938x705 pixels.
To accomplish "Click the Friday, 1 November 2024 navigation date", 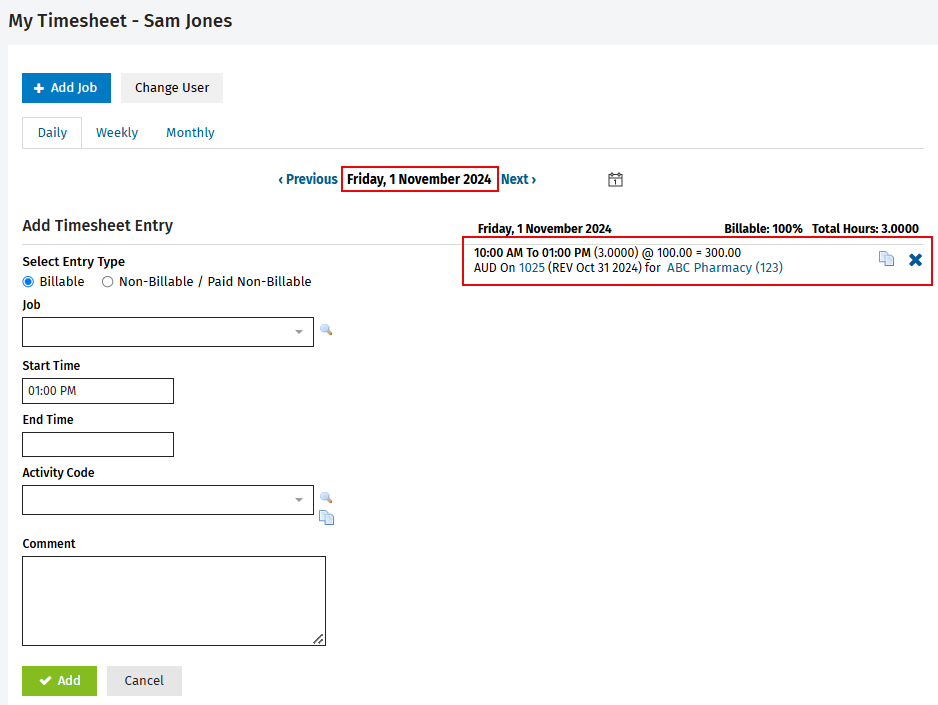I will [419, 179].
